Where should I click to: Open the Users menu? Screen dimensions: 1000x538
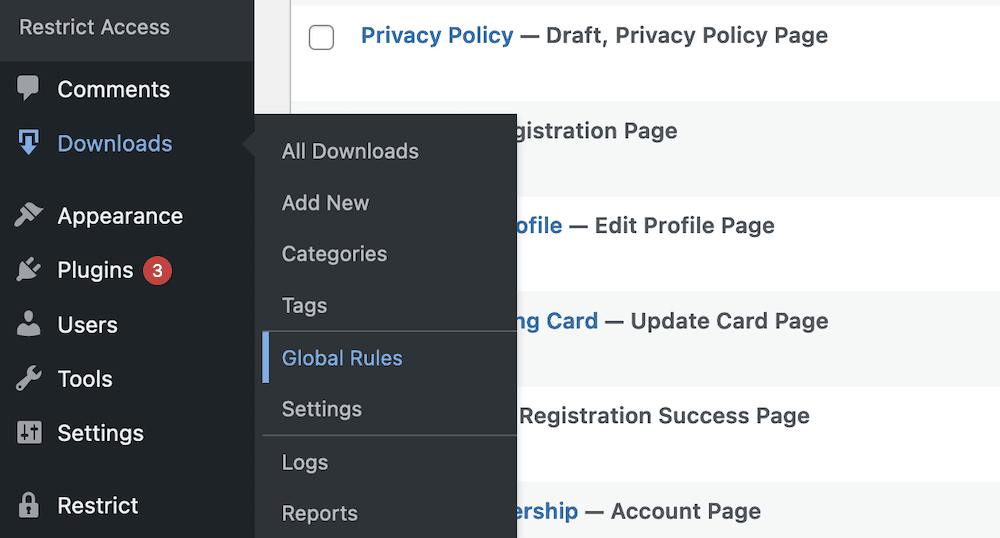click(87, 325)
